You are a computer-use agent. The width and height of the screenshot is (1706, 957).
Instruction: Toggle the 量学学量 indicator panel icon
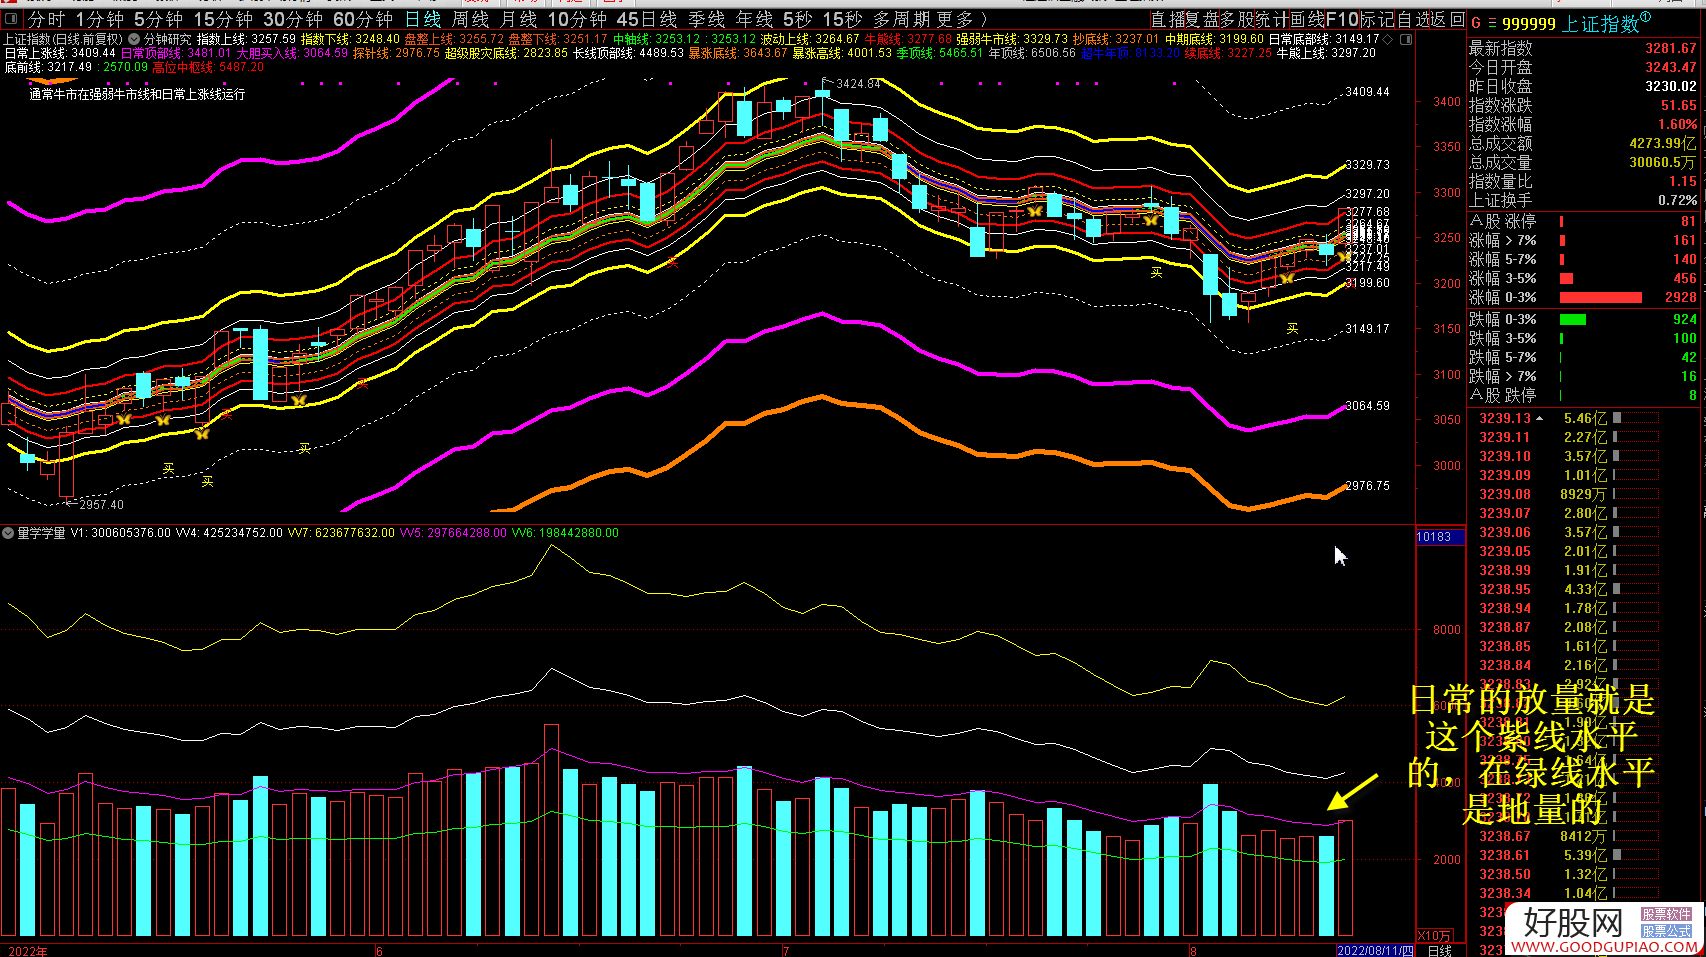8,533
